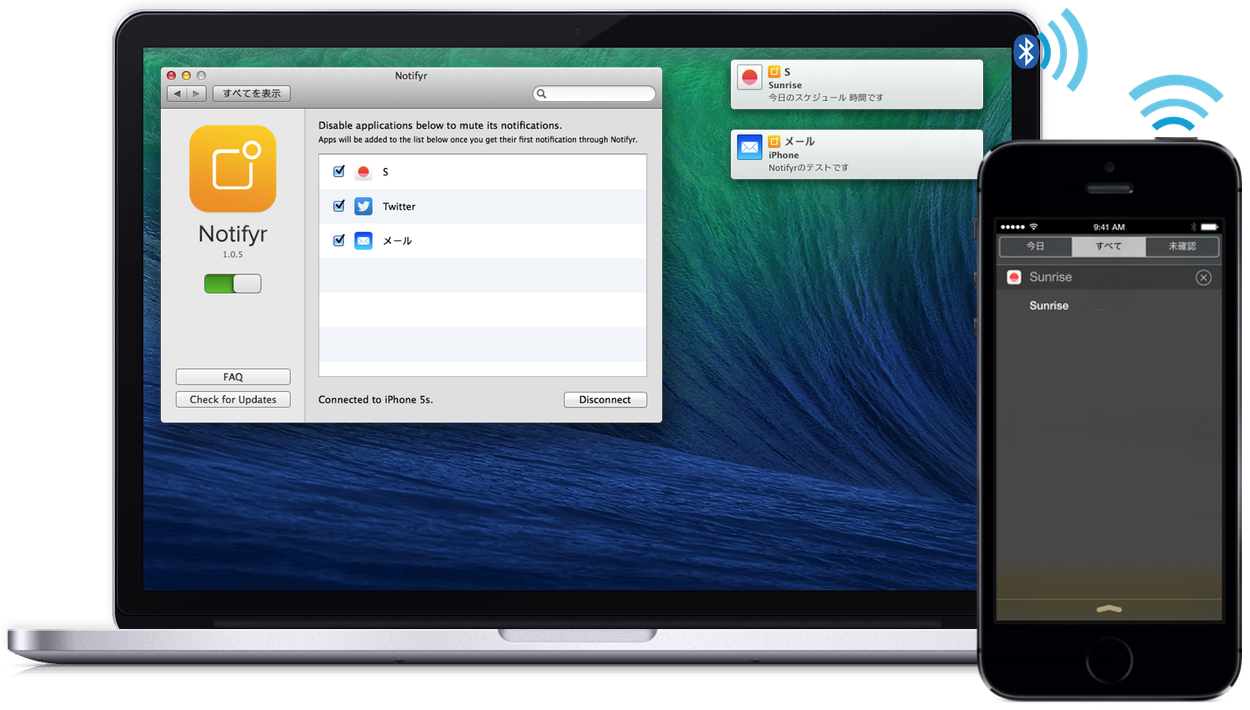Select the 未確認 tab on iPhone
1250x710 pixels.
click(x=1183, y=246)
